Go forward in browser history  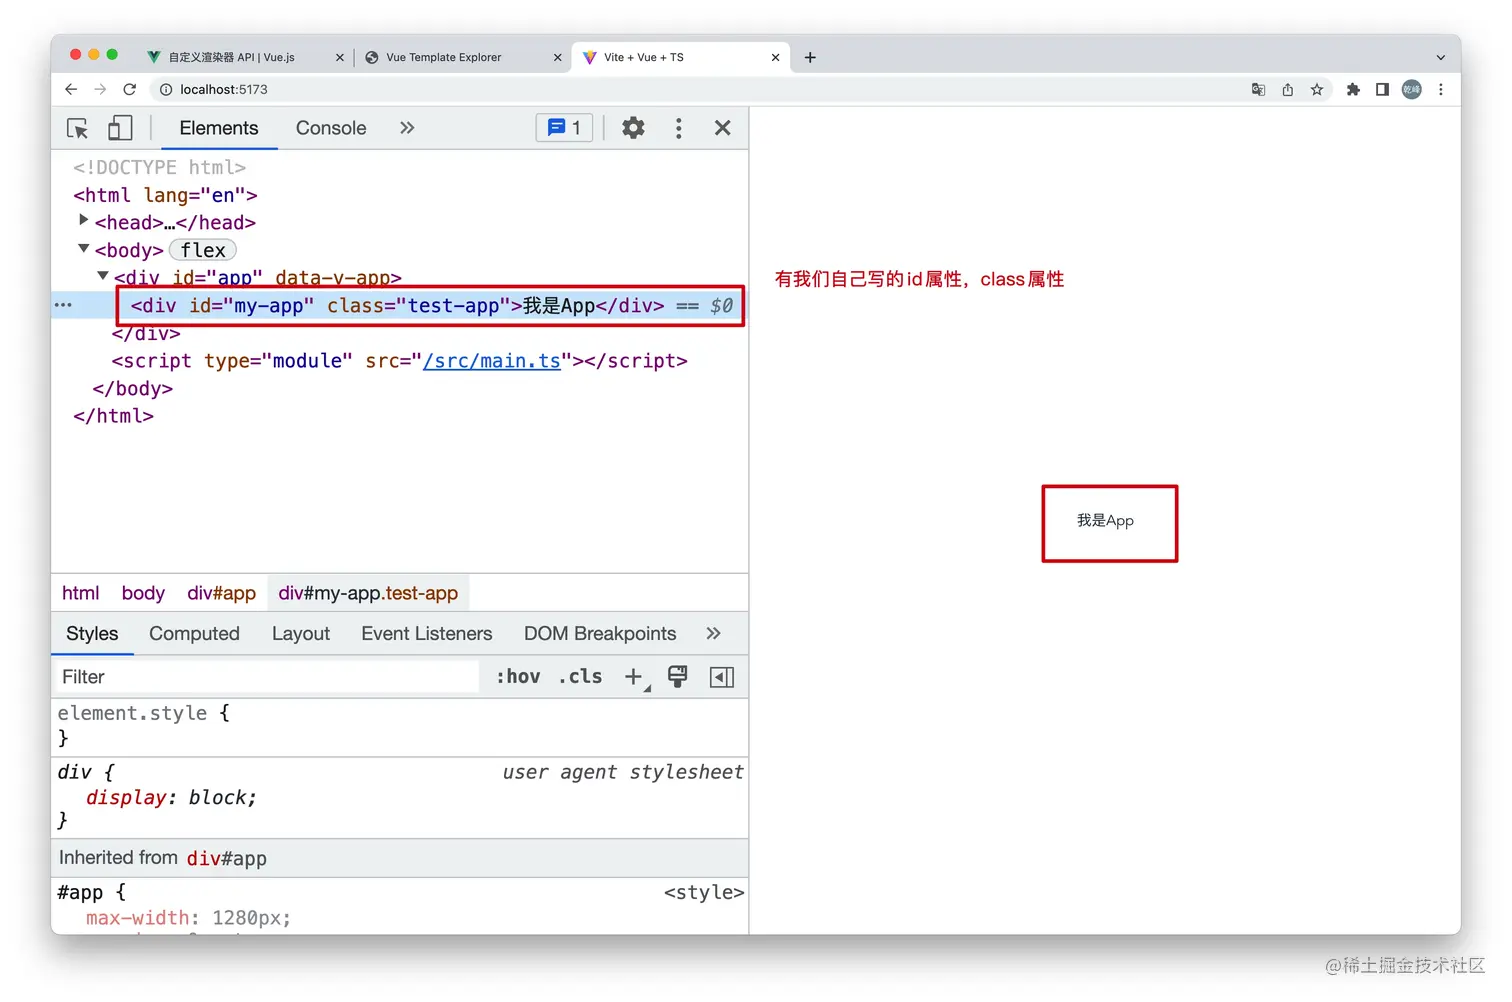[x=100, y=89]
